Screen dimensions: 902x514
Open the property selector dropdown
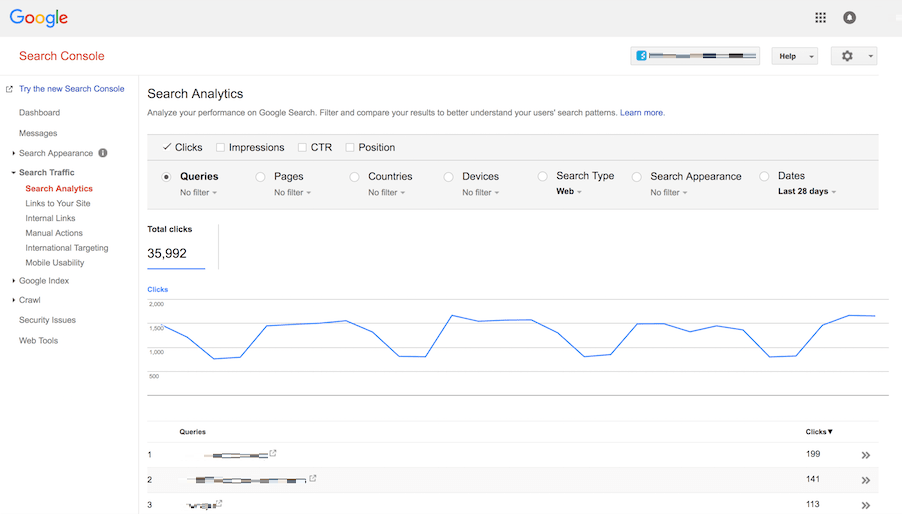[x=695, y=56]
